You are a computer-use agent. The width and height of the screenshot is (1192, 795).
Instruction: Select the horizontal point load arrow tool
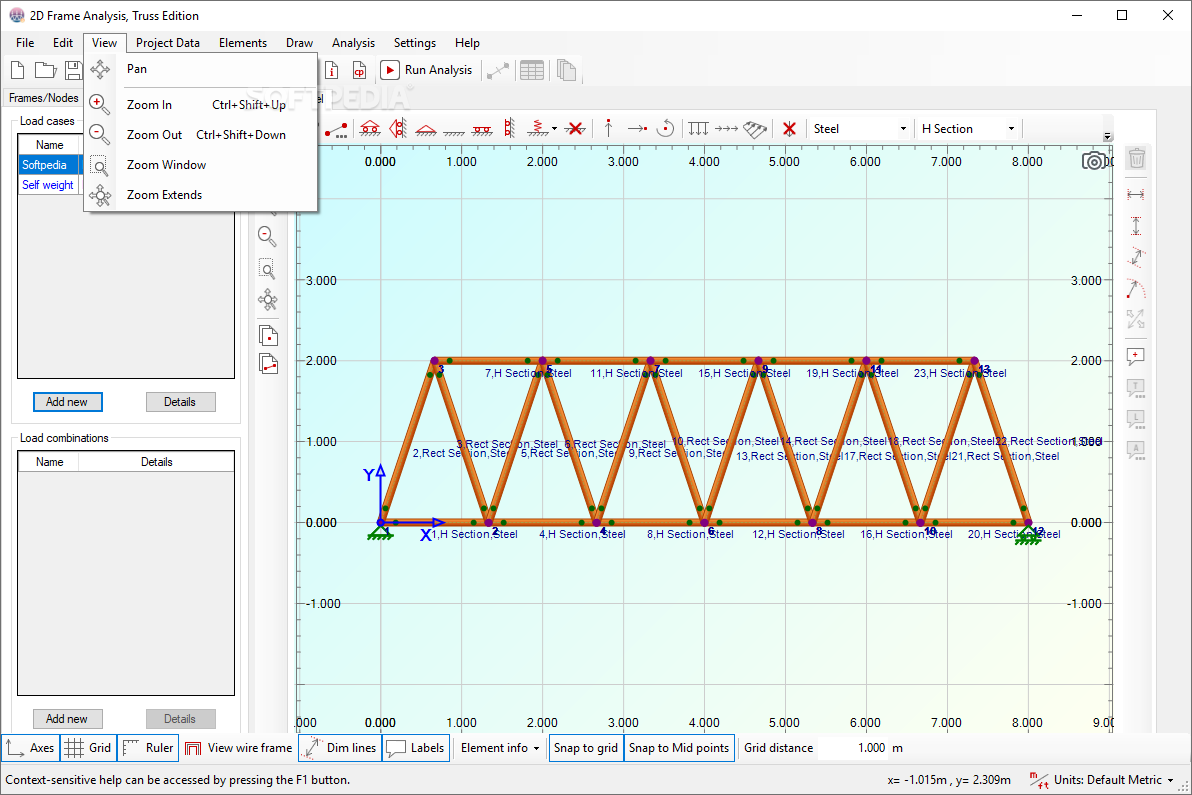tap(637, 129)
